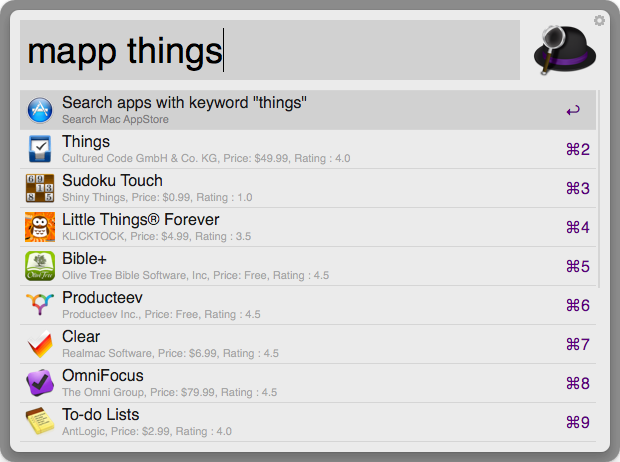Viewport: 620px width, 462px height.
Task: Click the Alfred preferences gear icon
Action: [599, 20]
